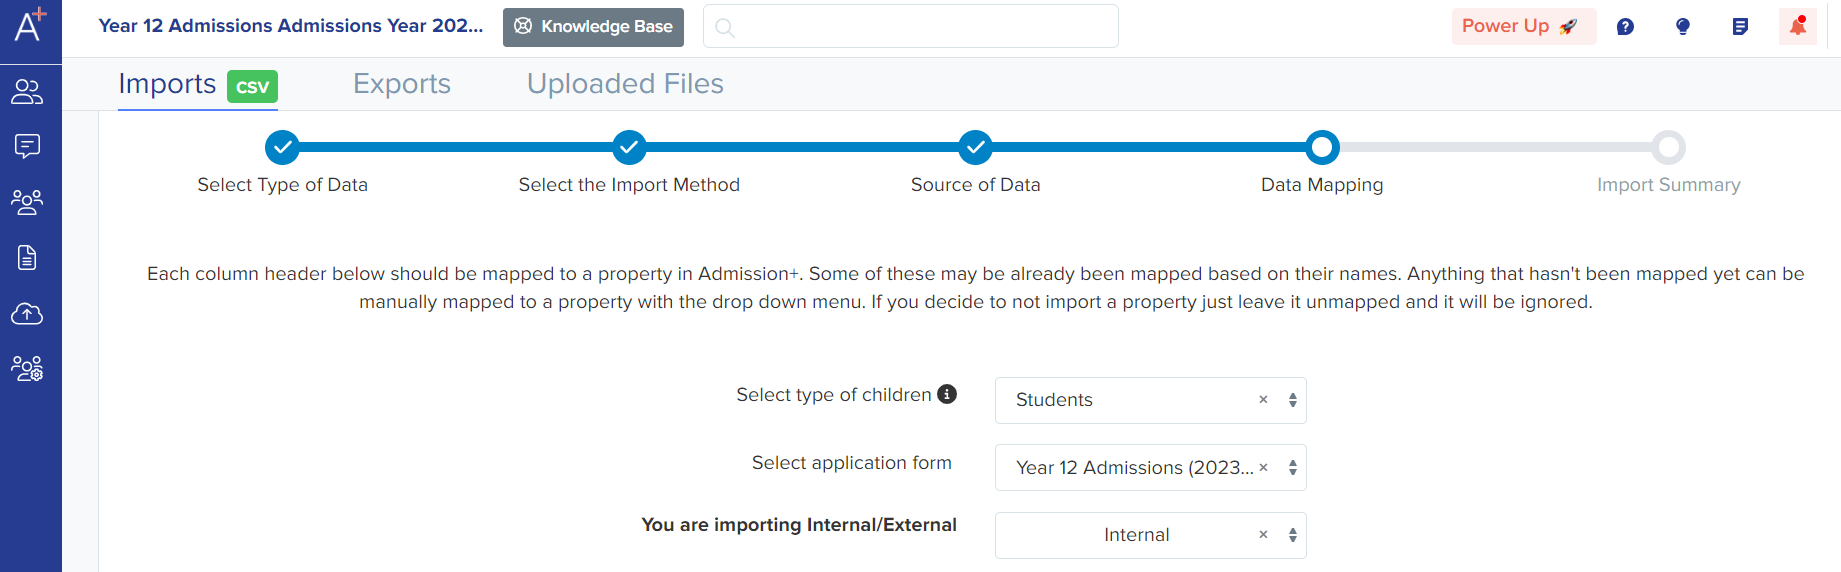Viewport: 1841px width, 572px height.
Task: Open the notifications bell icon
Action: [1798, 26]
